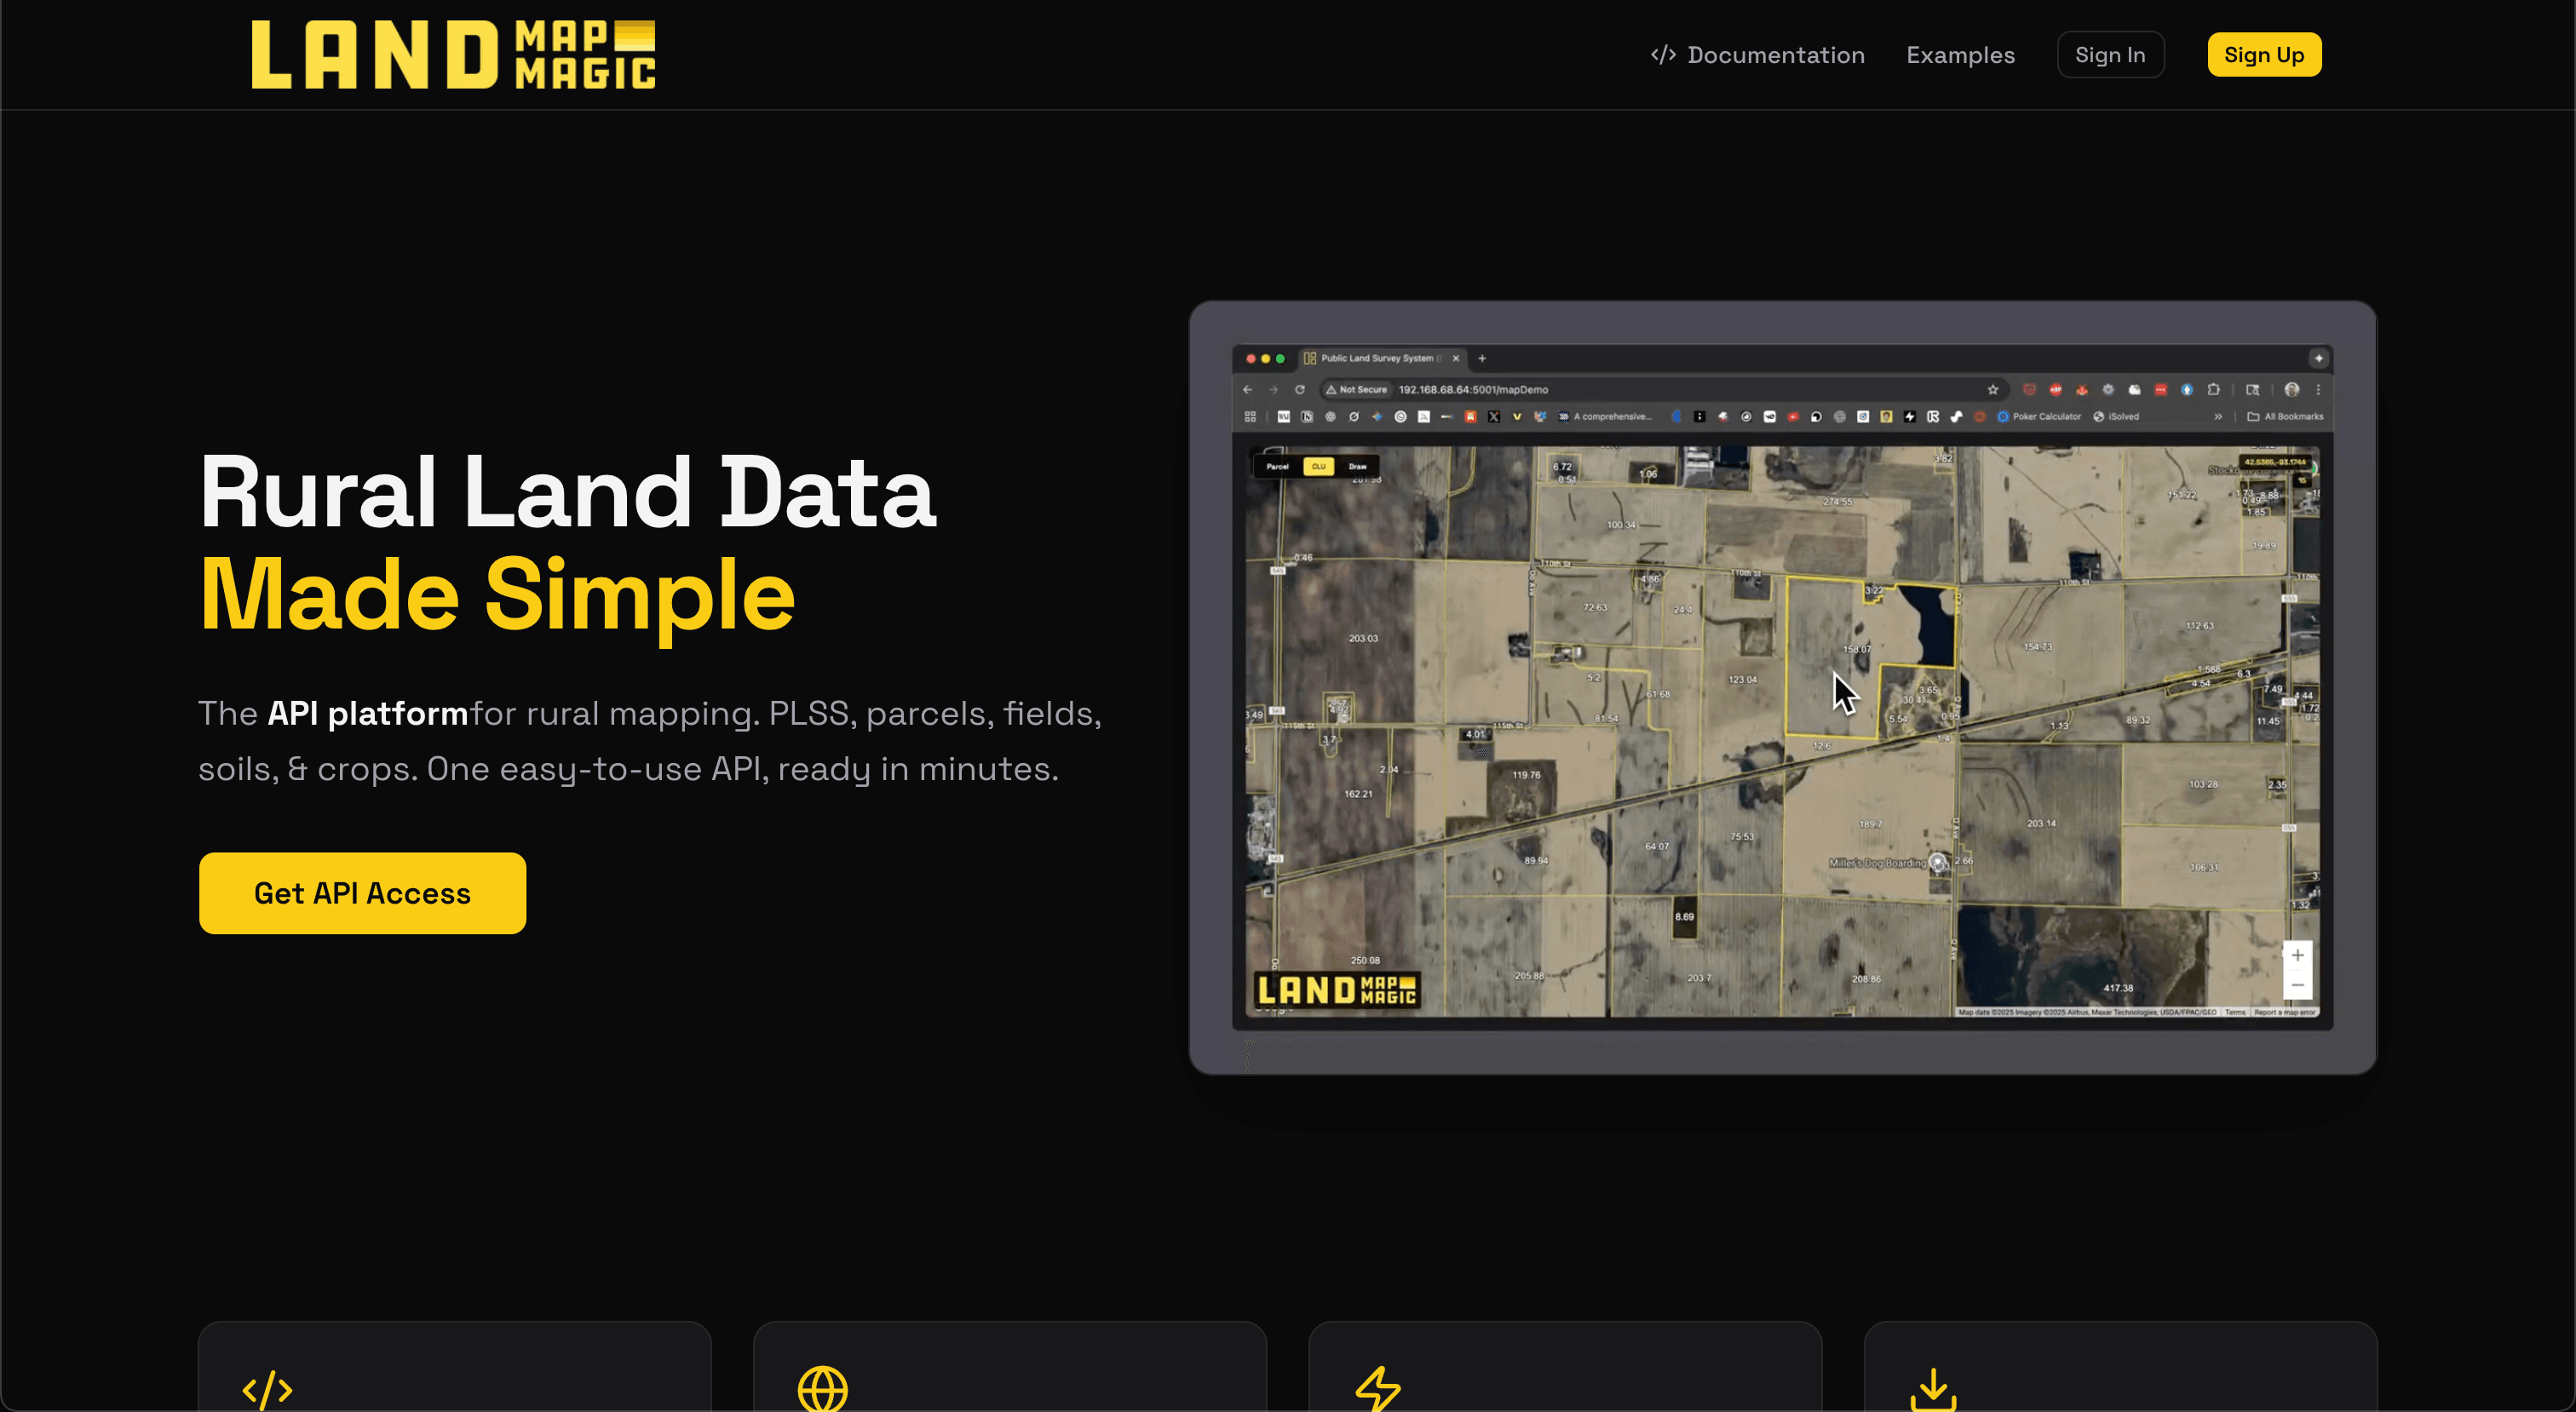
Task: Click the Miller's Dog Boarding map marker
Action: (x=1938, y=862)
